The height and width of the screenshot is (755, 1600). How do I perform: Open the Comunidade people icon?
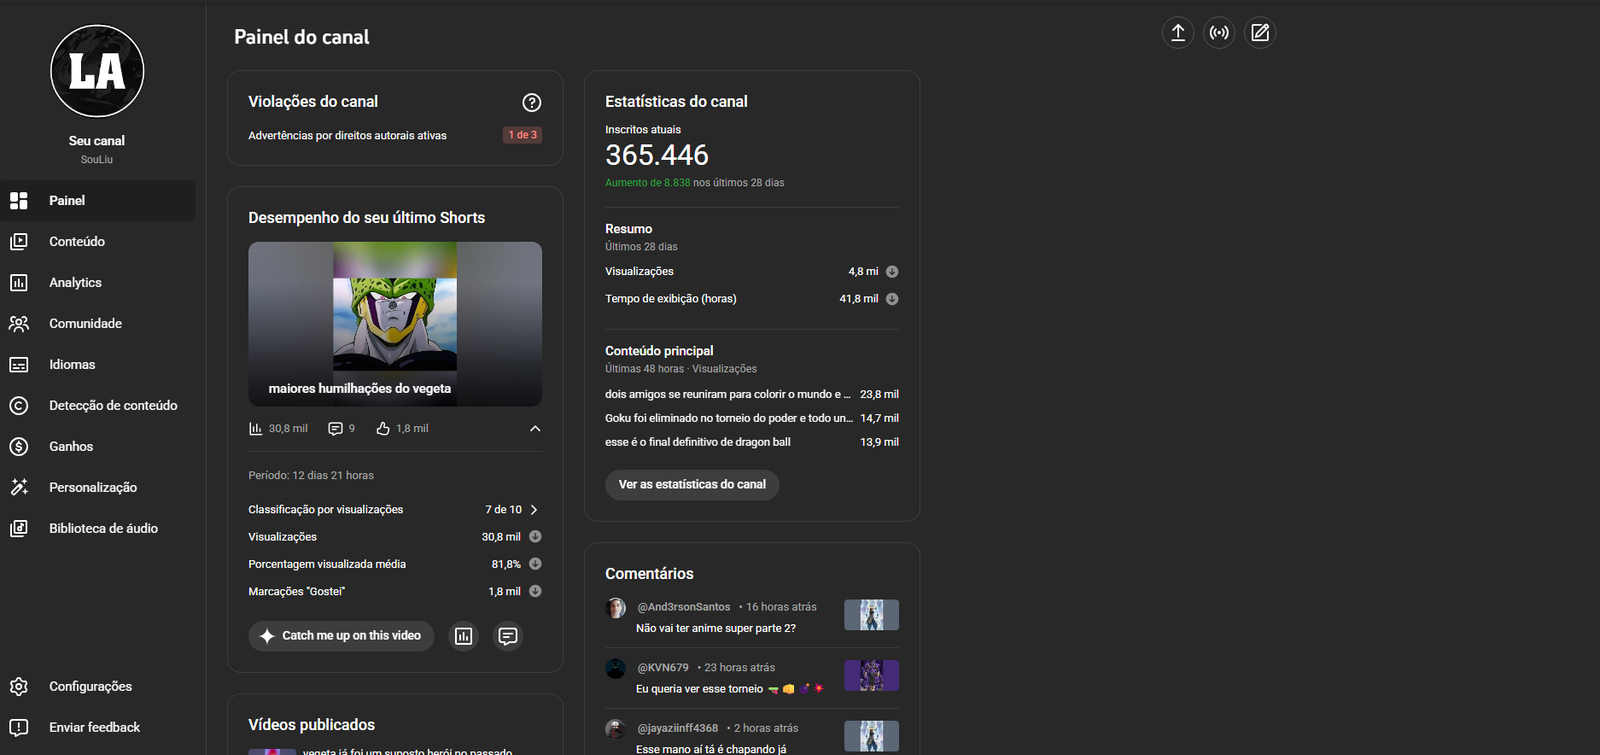pyautogui.click(x=19, y=324)
